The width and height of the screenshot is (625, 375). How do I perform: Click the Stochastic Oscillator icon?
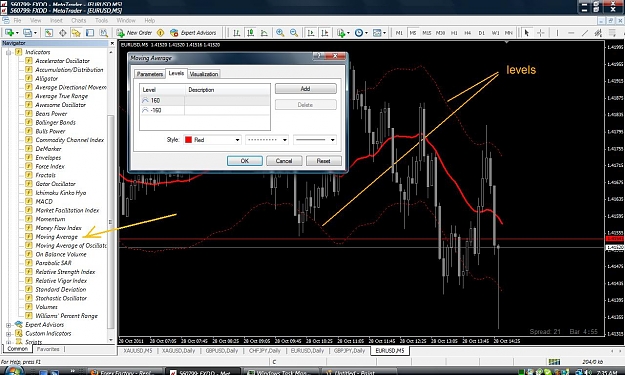pos(29,298)
